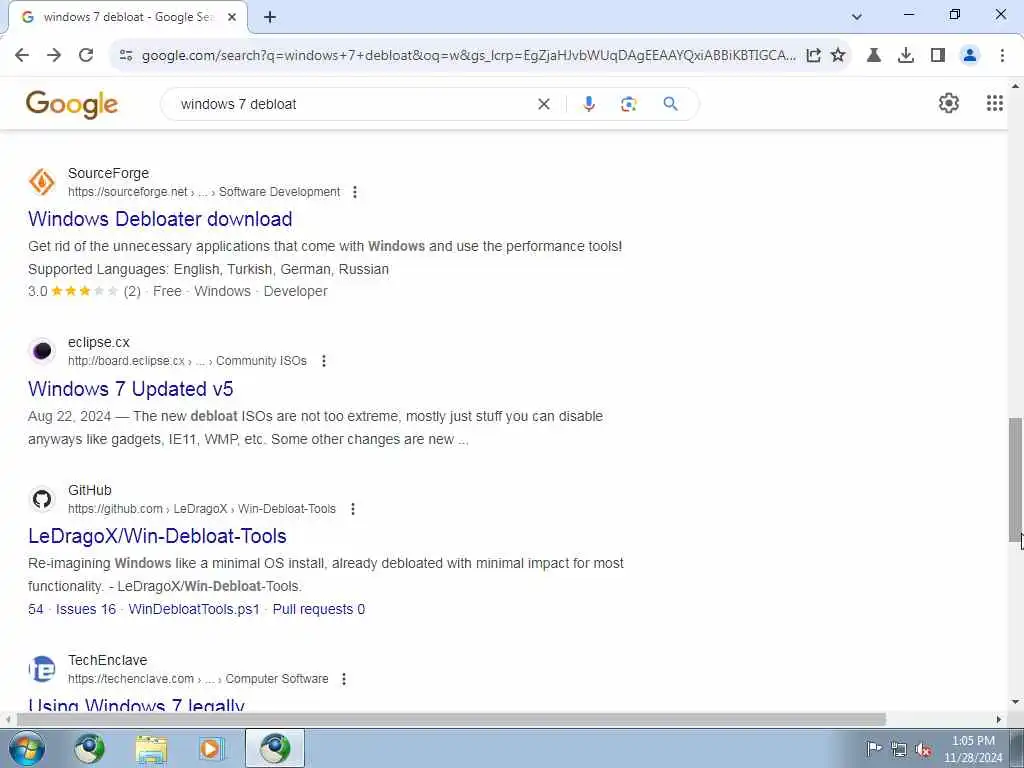Open Windows 7 Updated v5 link
1024x768 pixels.
click(x=131, y=389)
